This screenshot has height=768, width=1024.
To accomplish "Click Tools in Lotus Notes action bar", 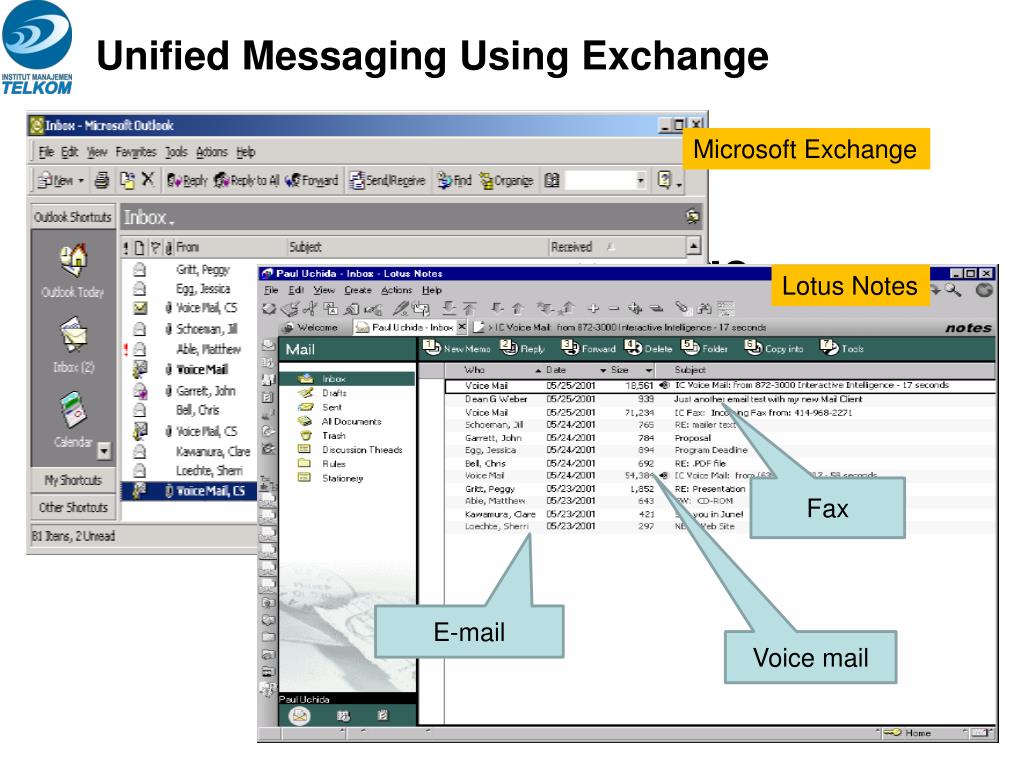I will point(842,348).
